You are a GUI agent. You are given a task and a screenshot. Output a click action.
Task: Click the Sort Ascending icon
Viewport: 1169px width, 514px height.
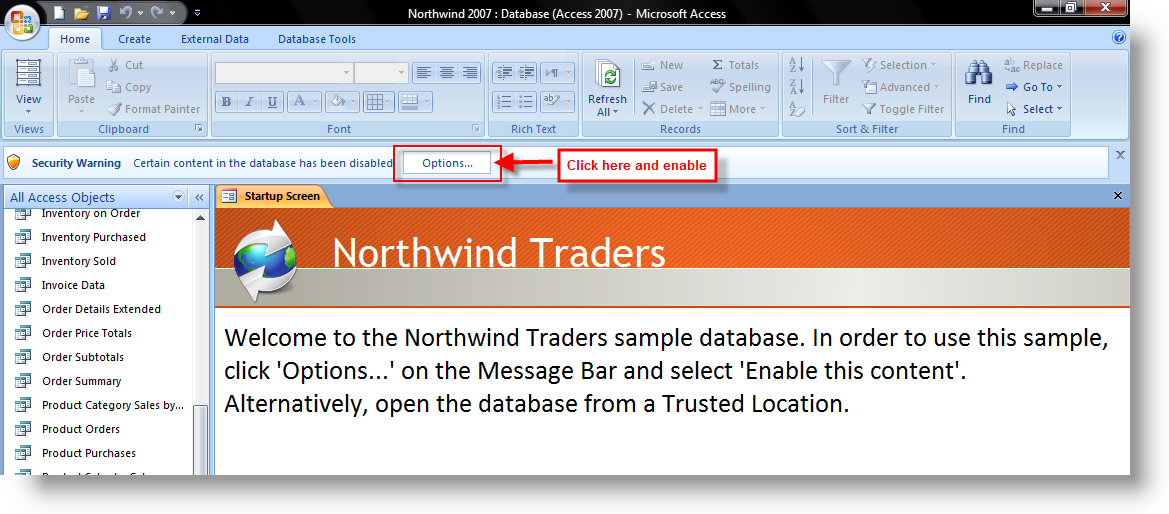(797, 65)
